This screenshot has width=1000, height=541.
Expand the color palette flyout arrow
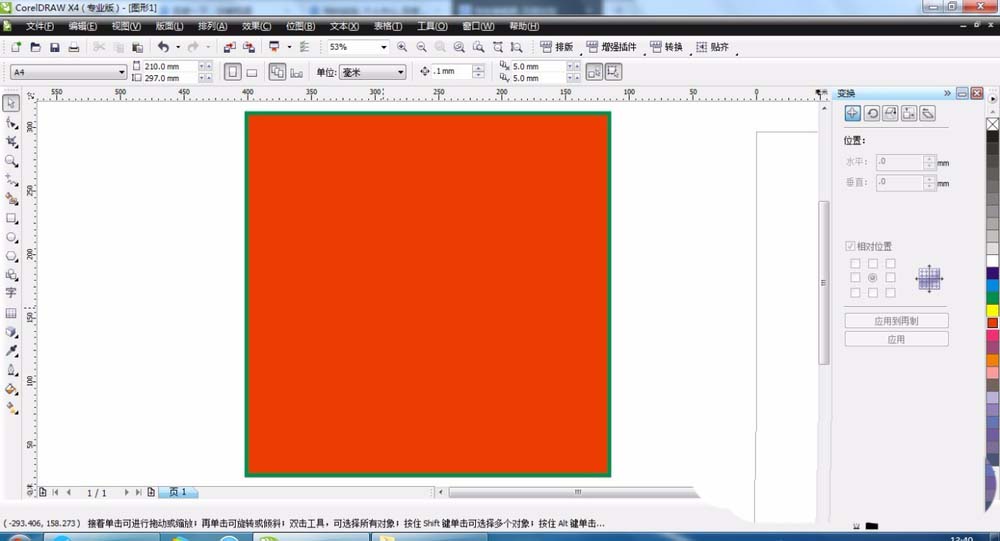coord(993,98)
